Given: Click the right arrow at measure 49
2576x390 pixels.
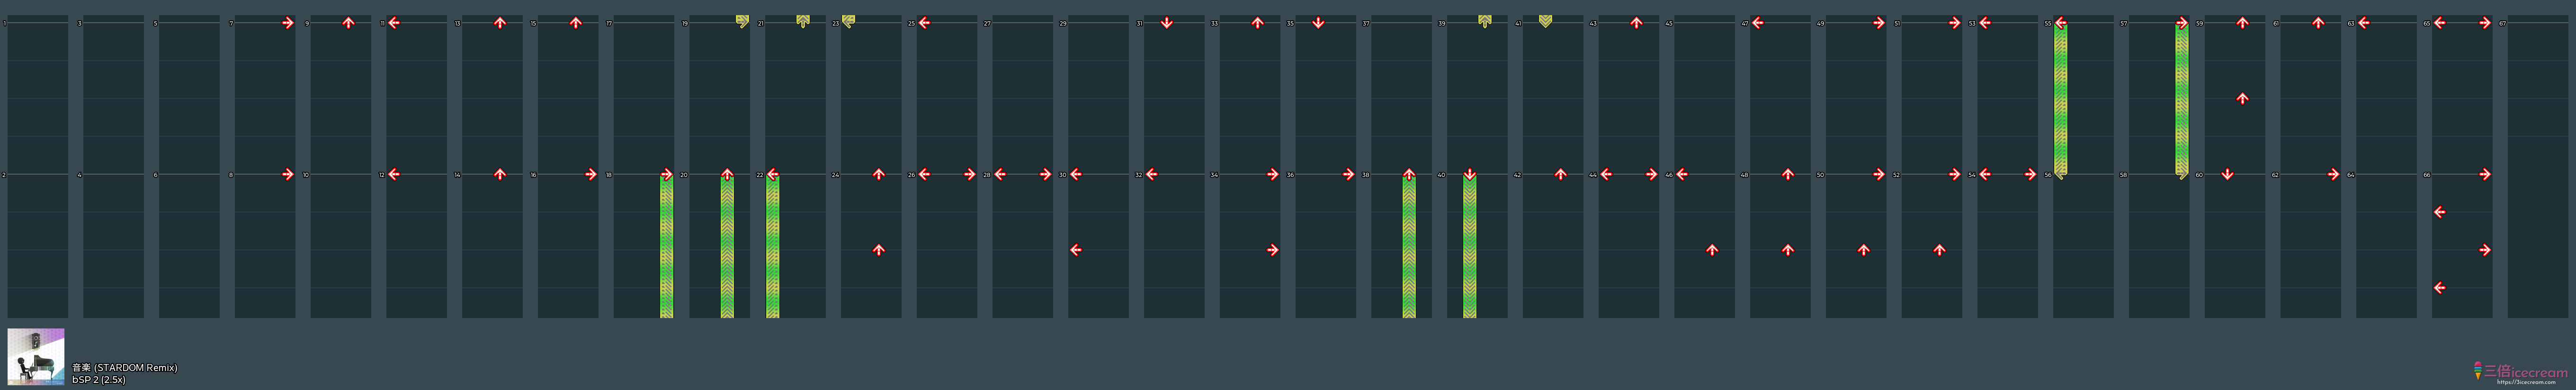Looking at the screenshot, I should (x=1879, y=23).
